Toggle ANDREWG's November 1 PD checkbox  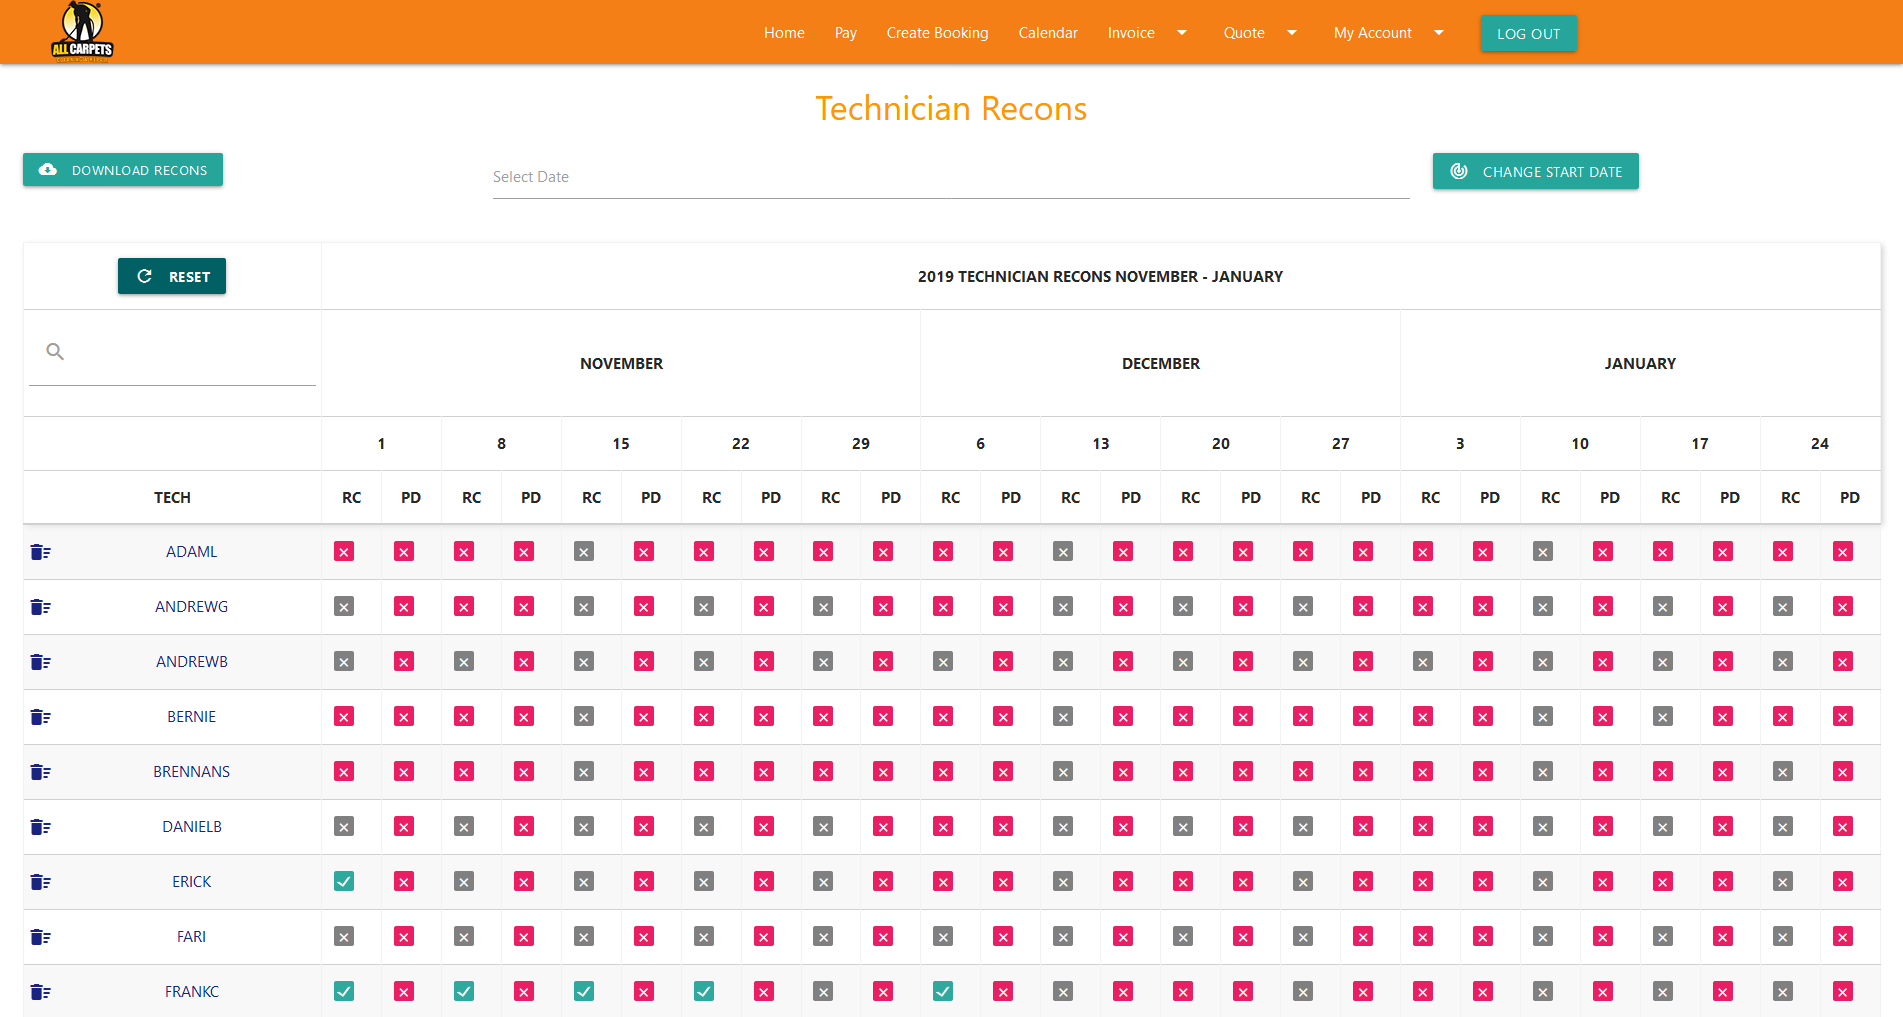tap(404, 607)
